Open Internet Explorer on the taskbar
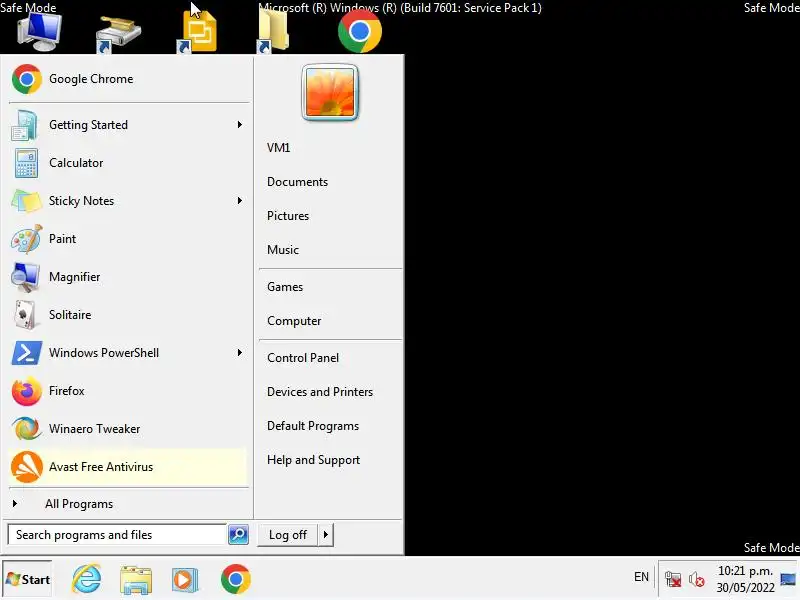This screenshot has height=600, width=800. (x=86, y=580)
